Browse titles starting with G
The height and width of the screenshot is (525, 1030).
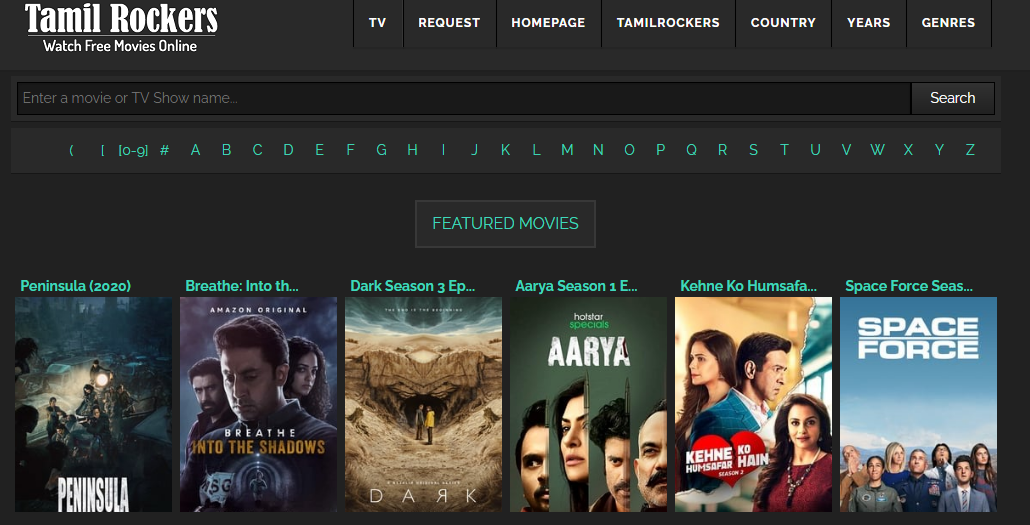381,150
